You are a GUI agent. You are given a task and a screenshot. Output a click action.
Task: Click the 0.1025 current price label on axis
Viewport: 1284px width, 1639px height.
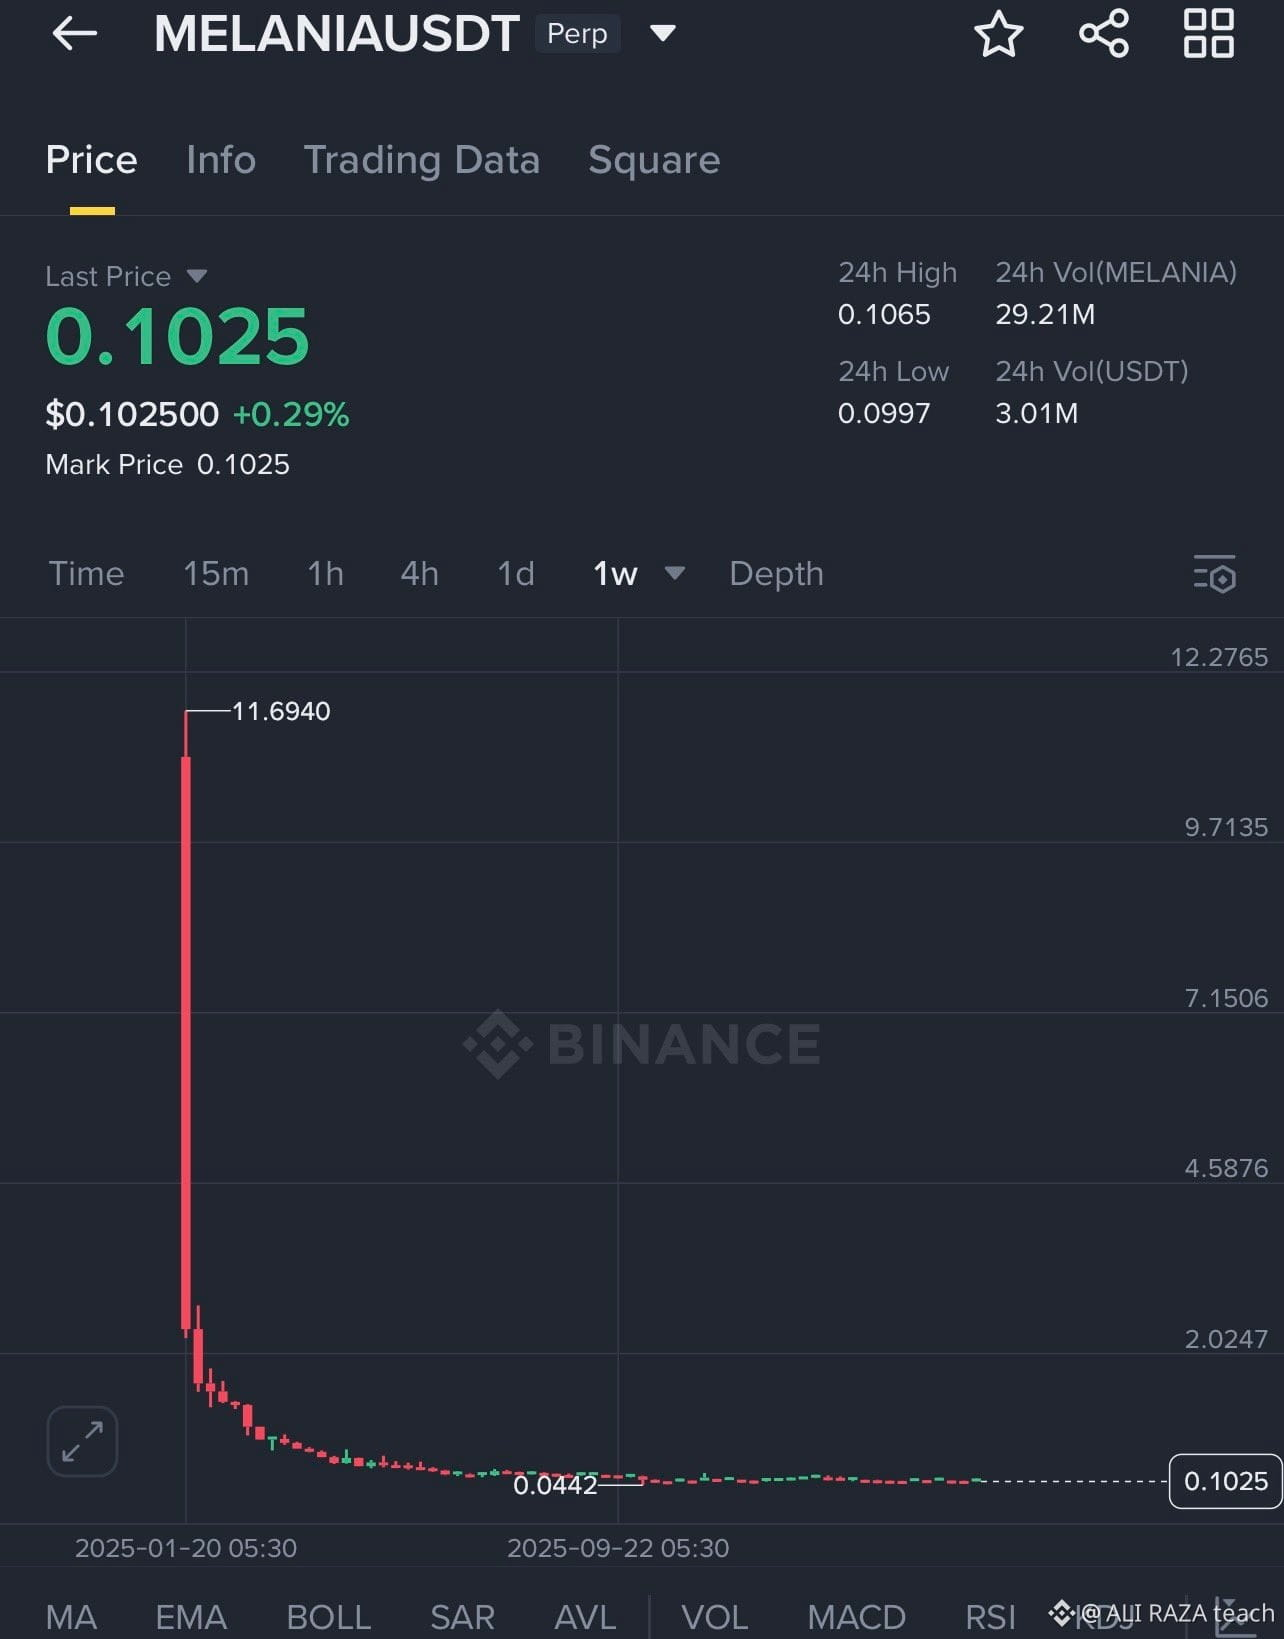click(1226, 1481)
